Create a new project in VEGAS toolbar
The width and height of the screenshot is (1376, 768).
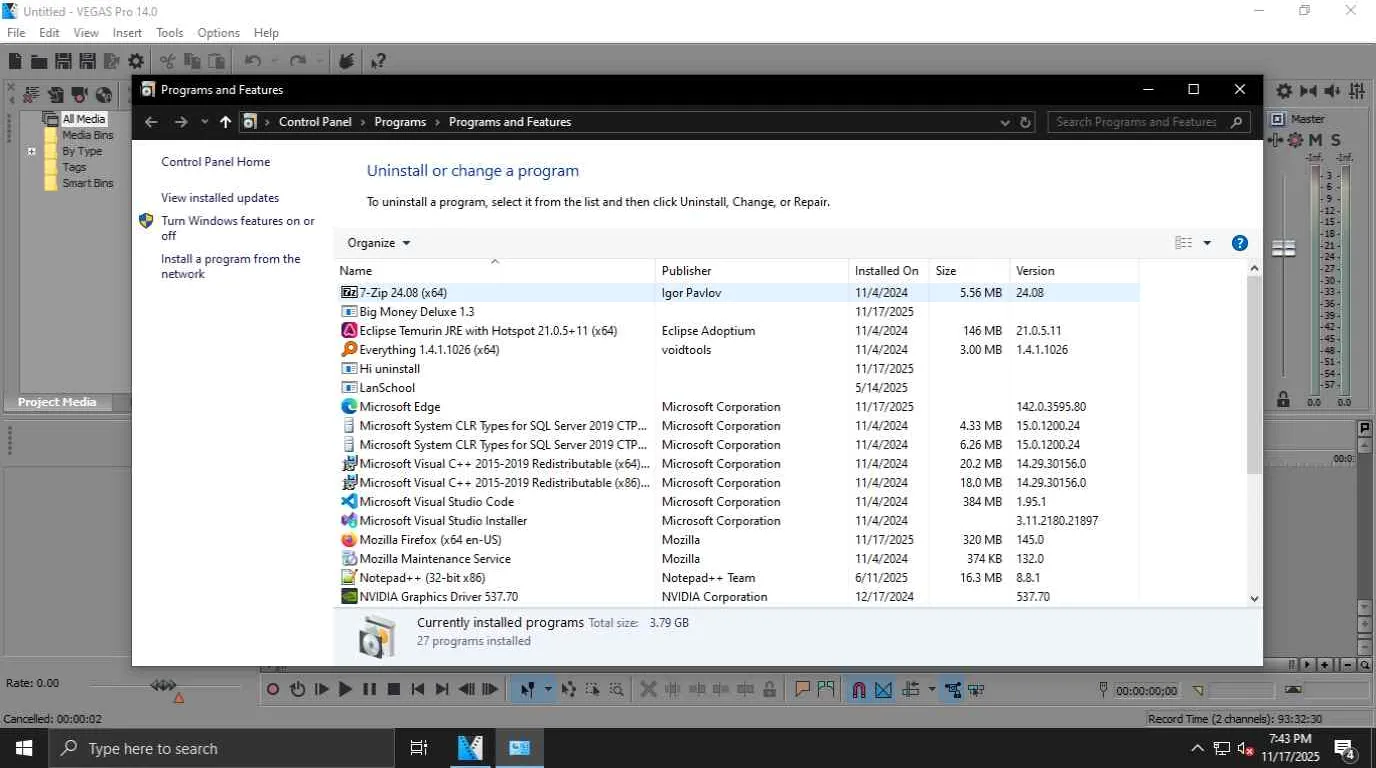(x=16, y=62)
